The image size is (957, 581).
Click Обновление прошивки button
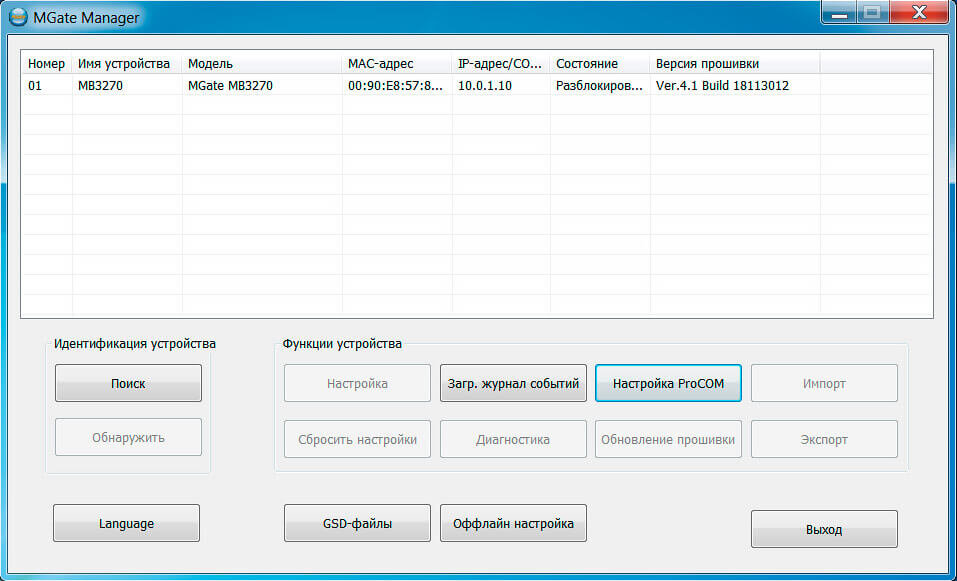click(x=668, y=439)
